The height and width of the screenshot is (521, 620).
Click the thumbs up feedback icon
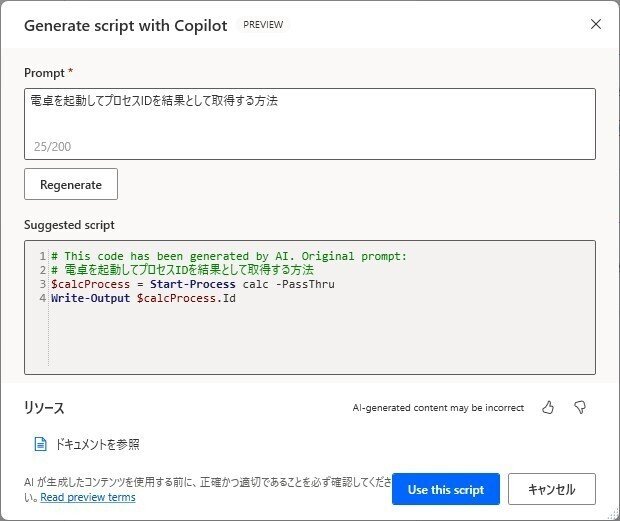point(548,407)
